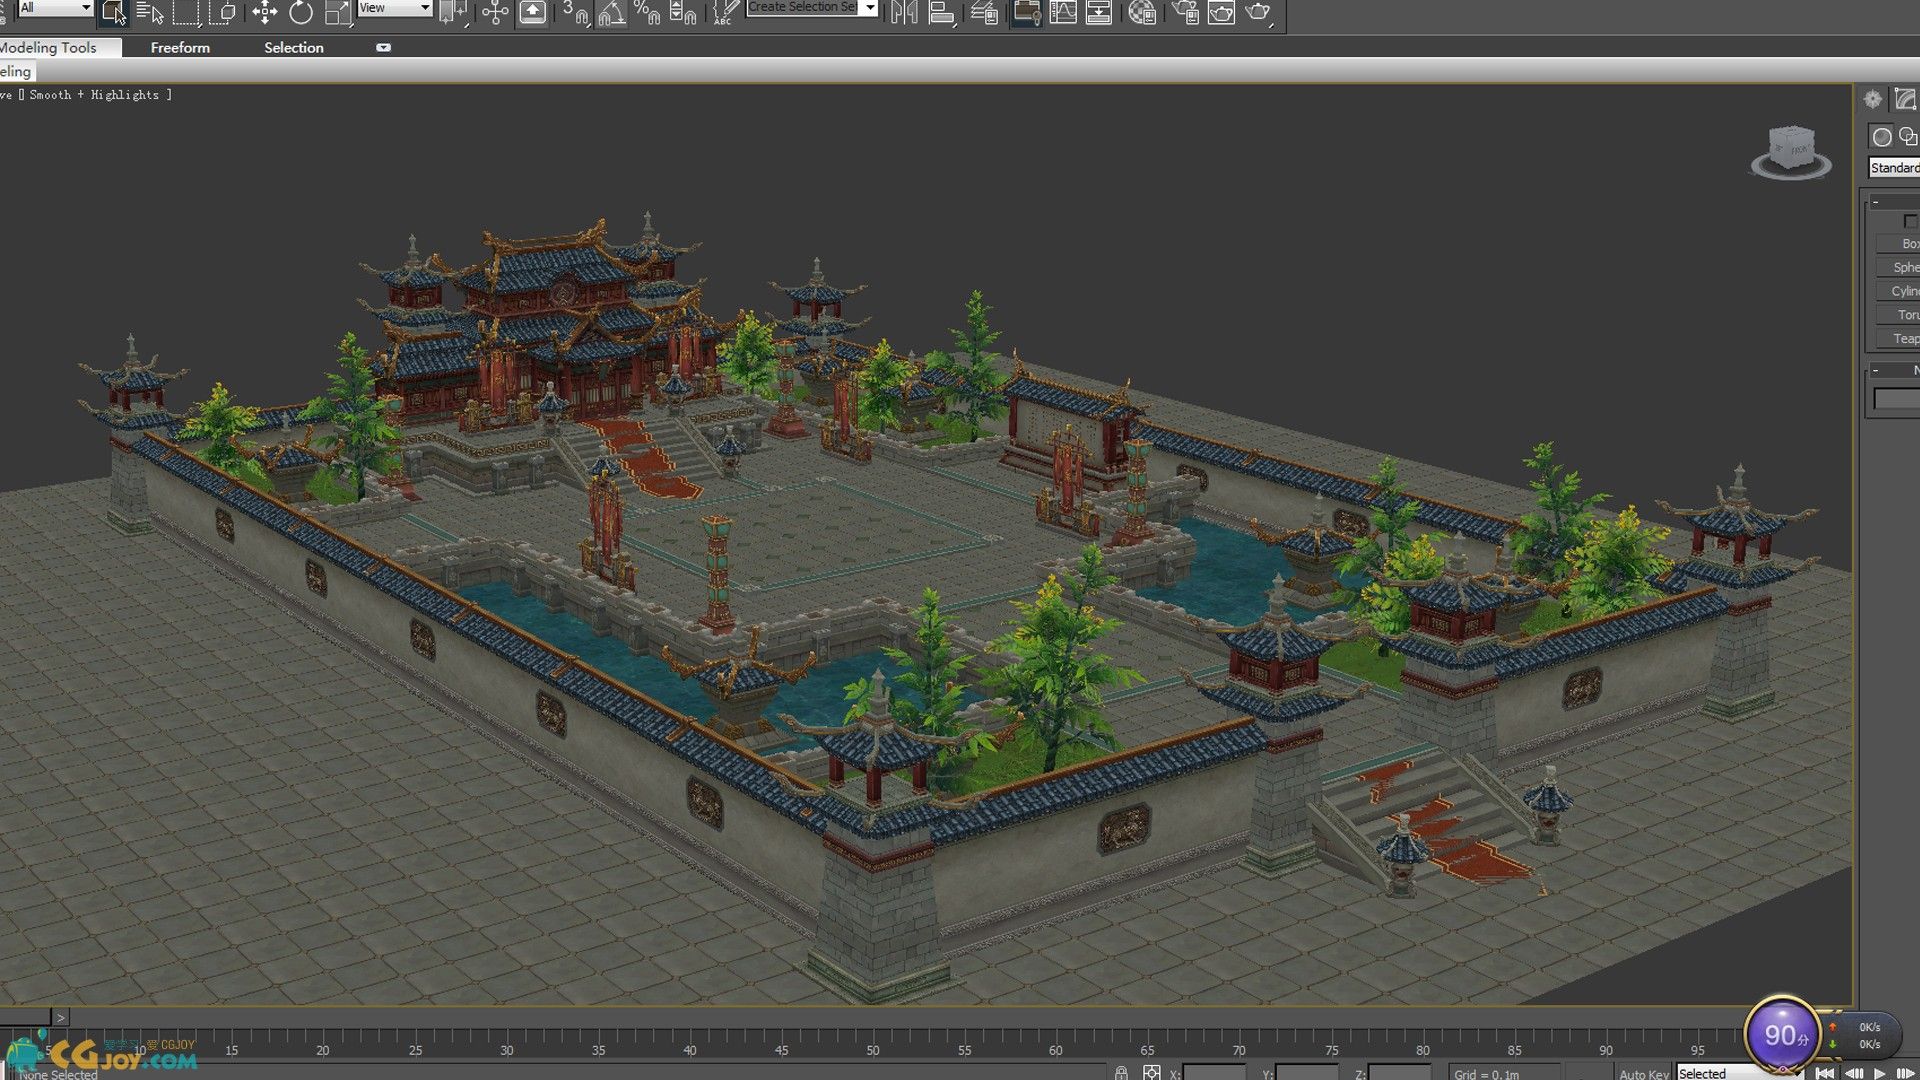Switch to the Freeform tab
Image resolution: width=1920 pixels, height=1080 pixels.
(180, 47)
